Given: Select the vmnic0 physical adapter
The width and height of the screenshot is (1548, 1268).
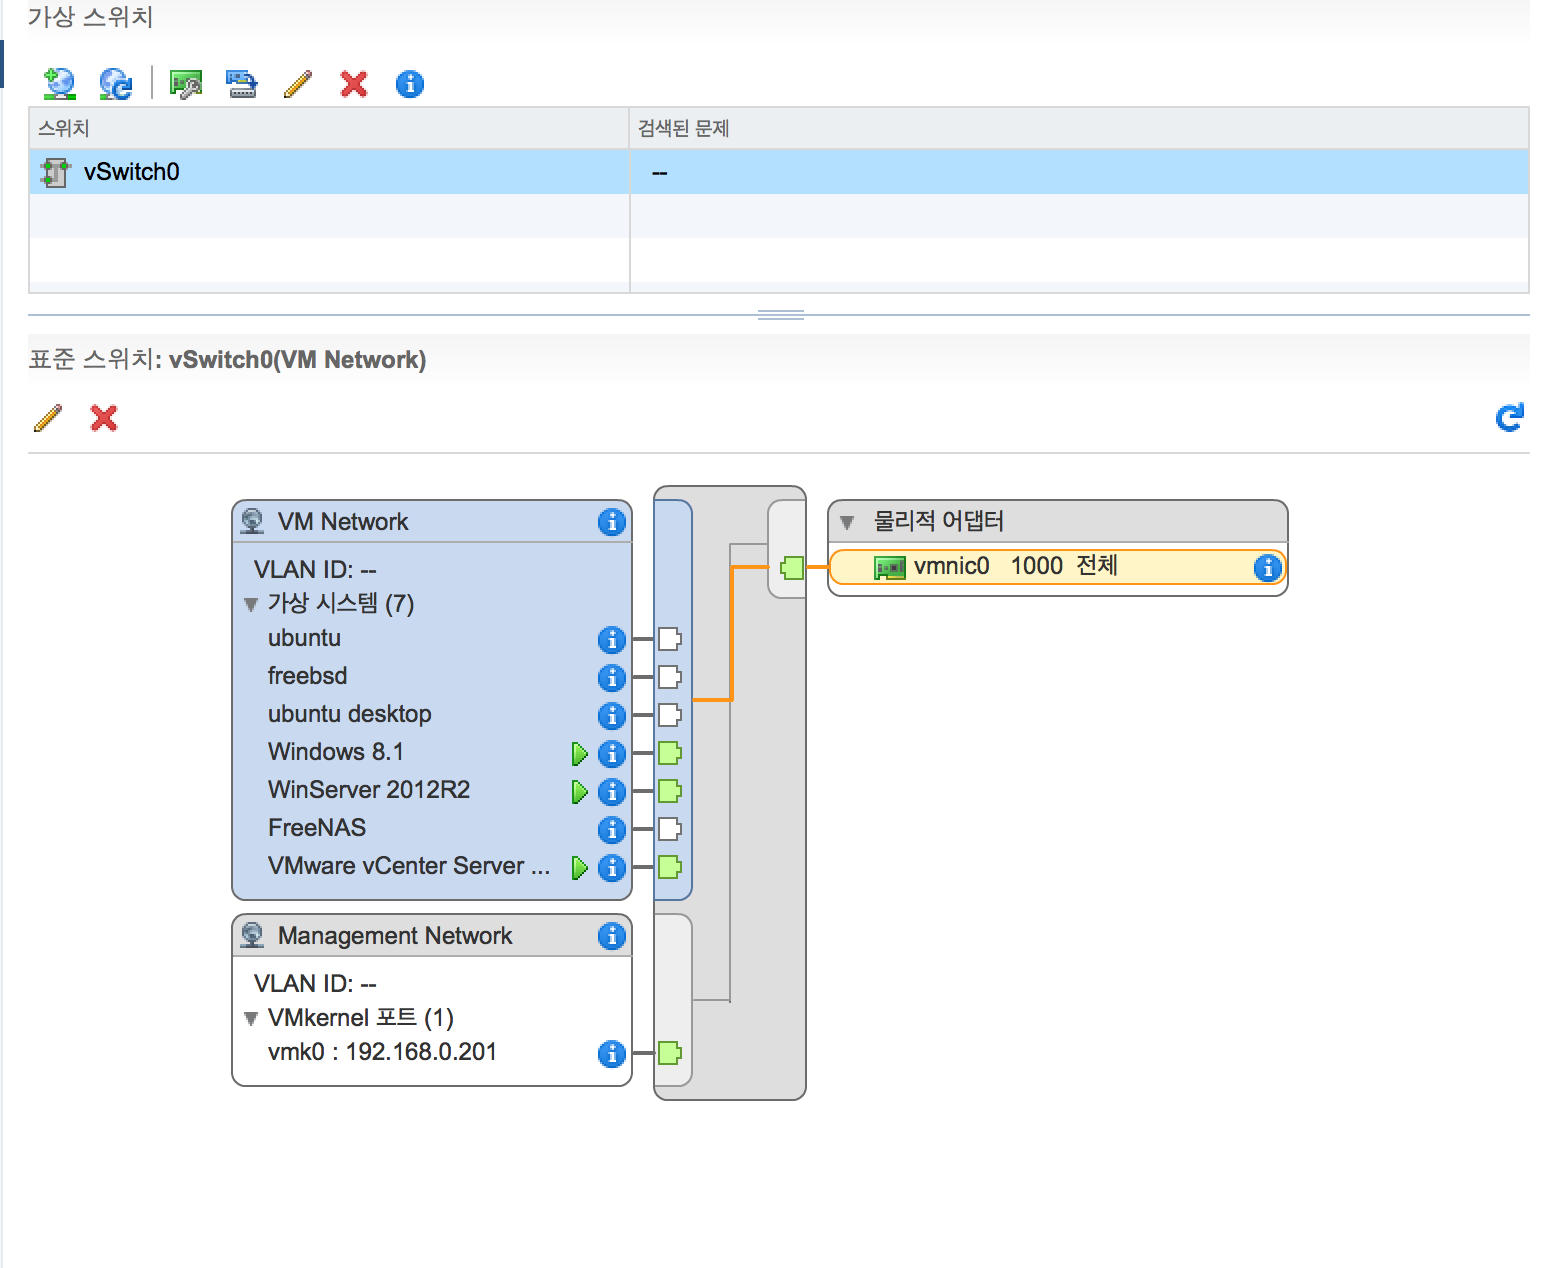Looking at the screenshot, I should tap(1058, 567).
